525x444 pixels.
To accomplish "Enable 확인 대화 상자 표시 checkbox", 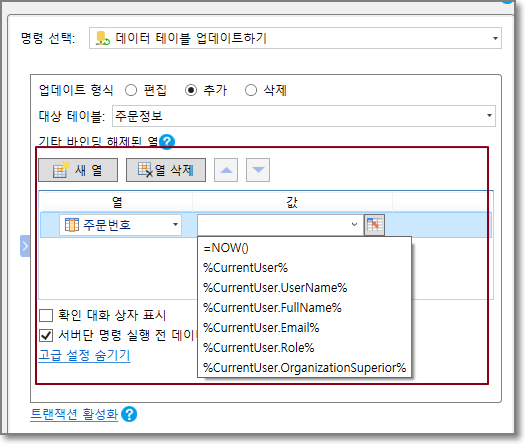I will [x=46, y=315].
